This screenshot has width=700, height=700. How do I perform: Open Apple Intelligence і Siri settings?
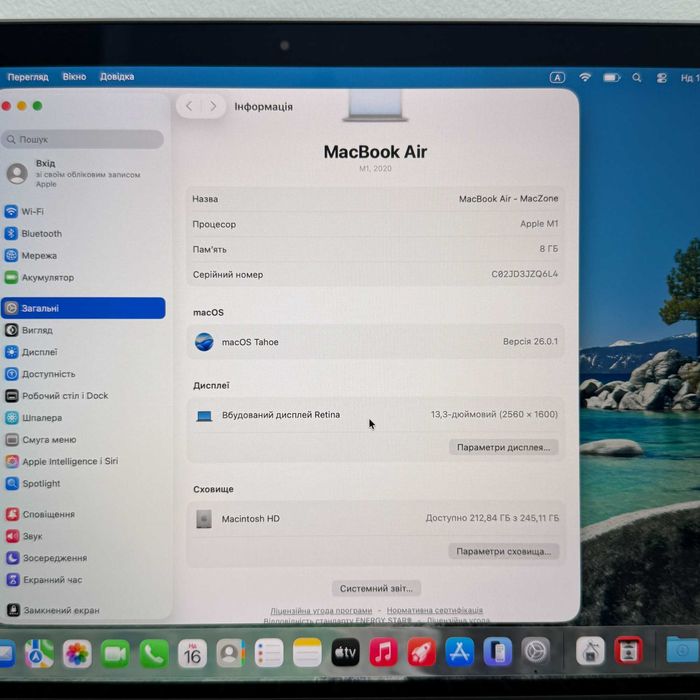click(83, 461)
